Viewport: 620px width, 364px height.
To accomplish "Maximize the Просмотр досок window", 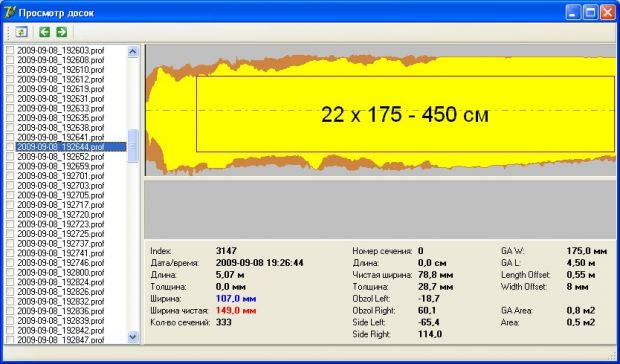I will (590, 13).
